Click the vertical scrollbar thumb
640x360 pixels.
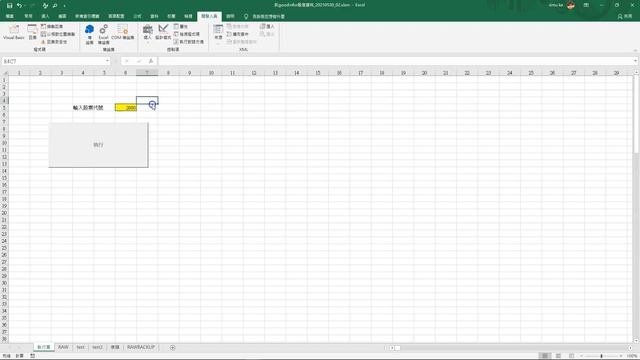(636, 115)
